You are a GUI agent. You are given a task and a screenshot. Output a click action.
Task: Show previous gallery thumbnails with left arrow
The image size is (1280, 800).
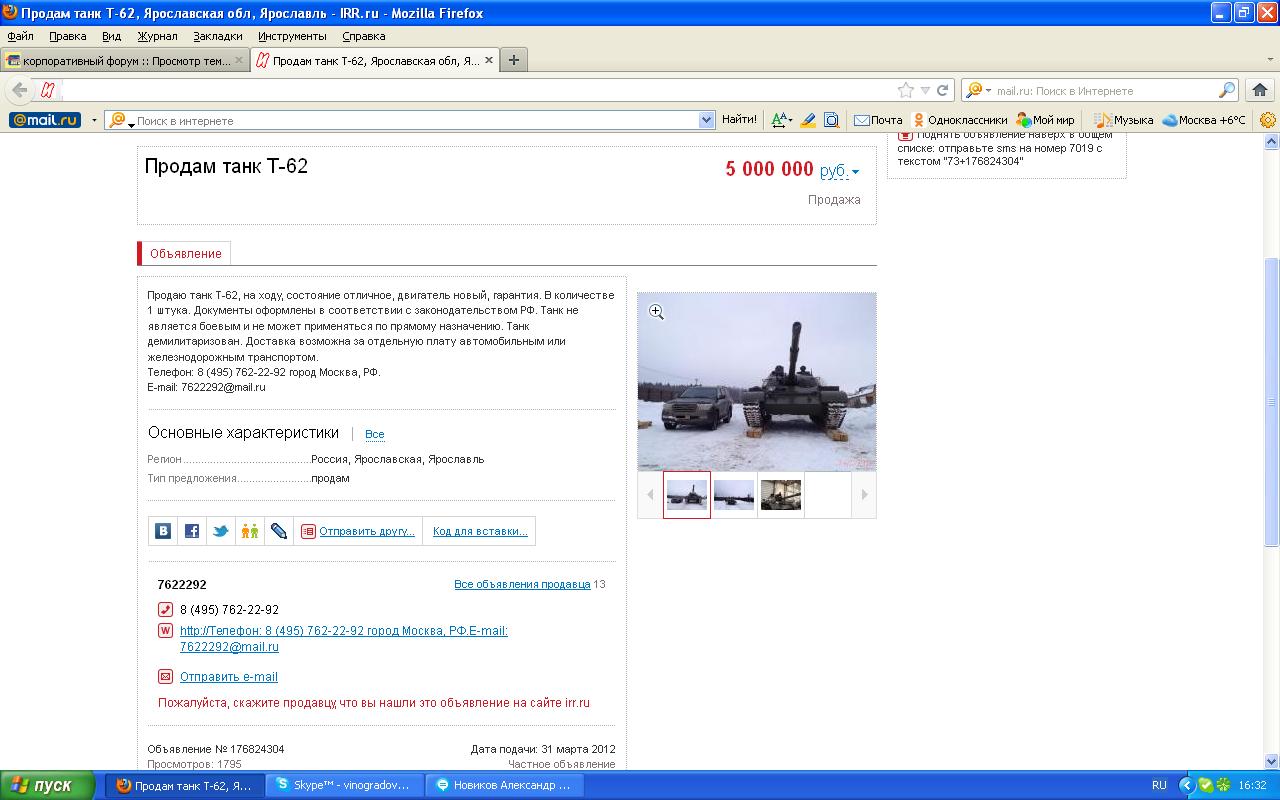tap(650, 494)
